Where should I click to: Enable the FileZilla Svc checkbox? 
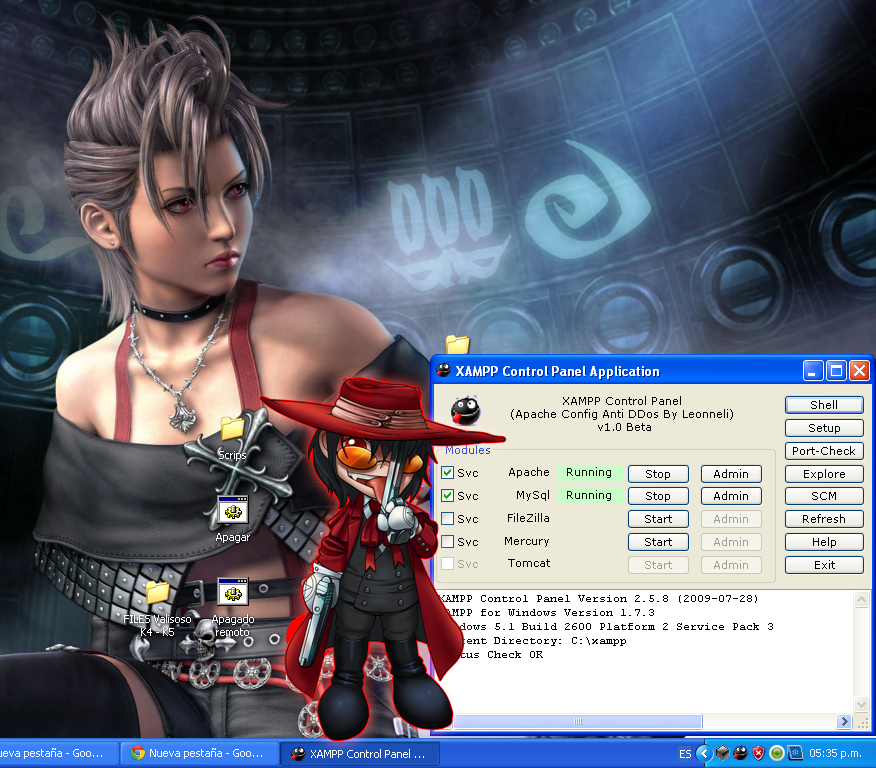point(448,519)
